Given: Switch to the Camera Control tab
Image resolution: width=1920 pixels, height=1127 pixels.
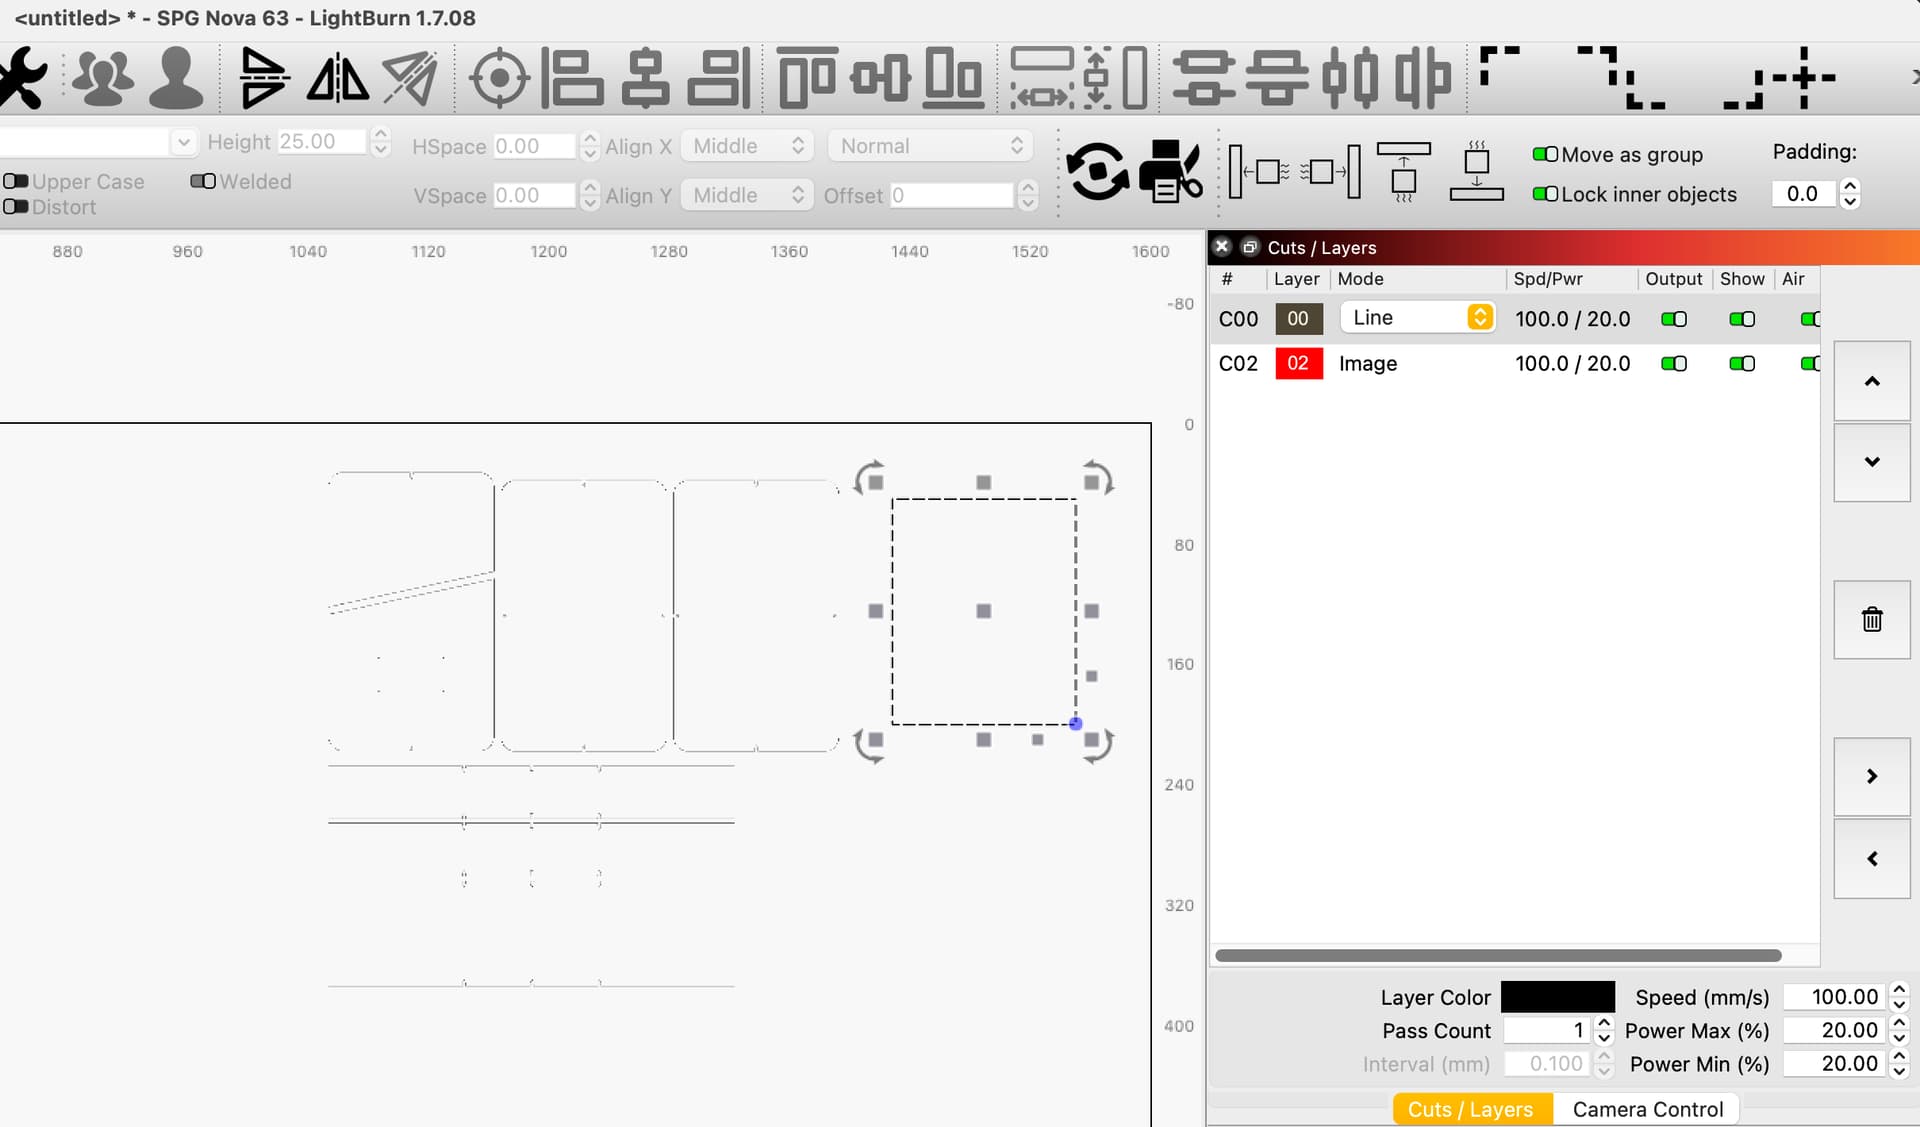Looking at the screenshot, I should click(1647, 1109).
